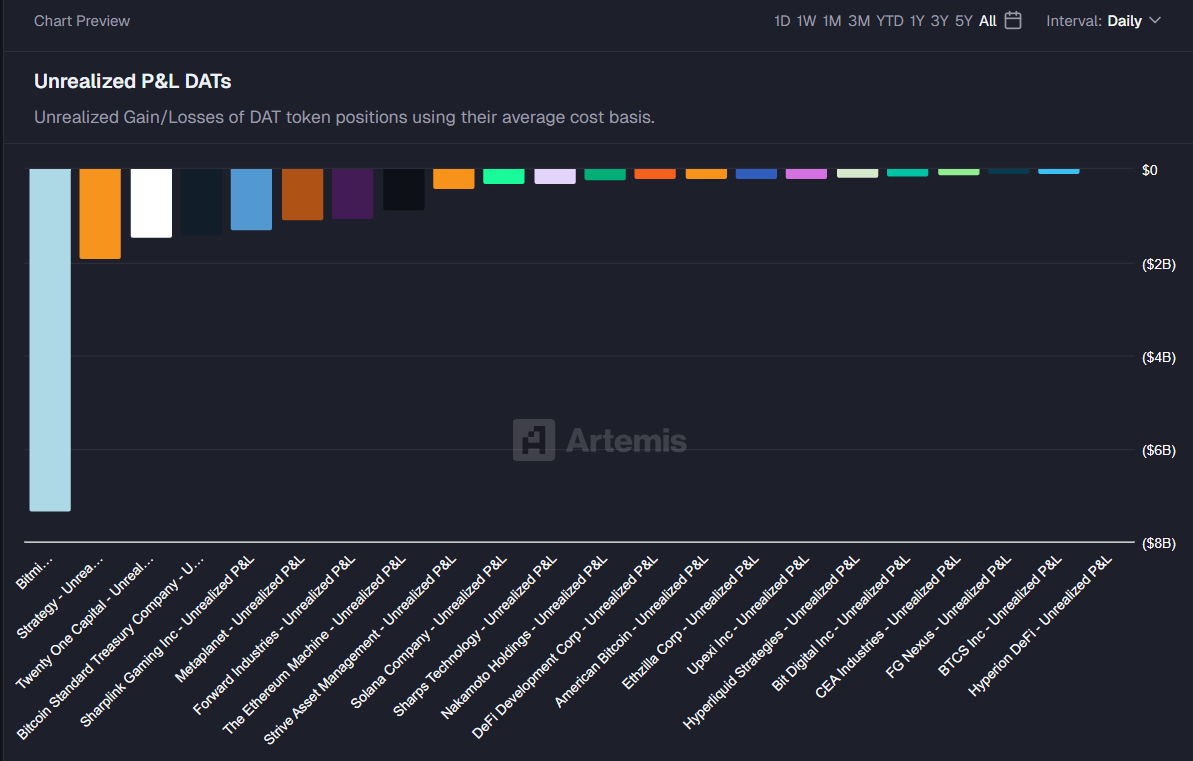Image resolution: width=1193 pixels, height=761 pixels.
Task: Expand the Interval Daily dropdown
Action: pos(1103,21)
